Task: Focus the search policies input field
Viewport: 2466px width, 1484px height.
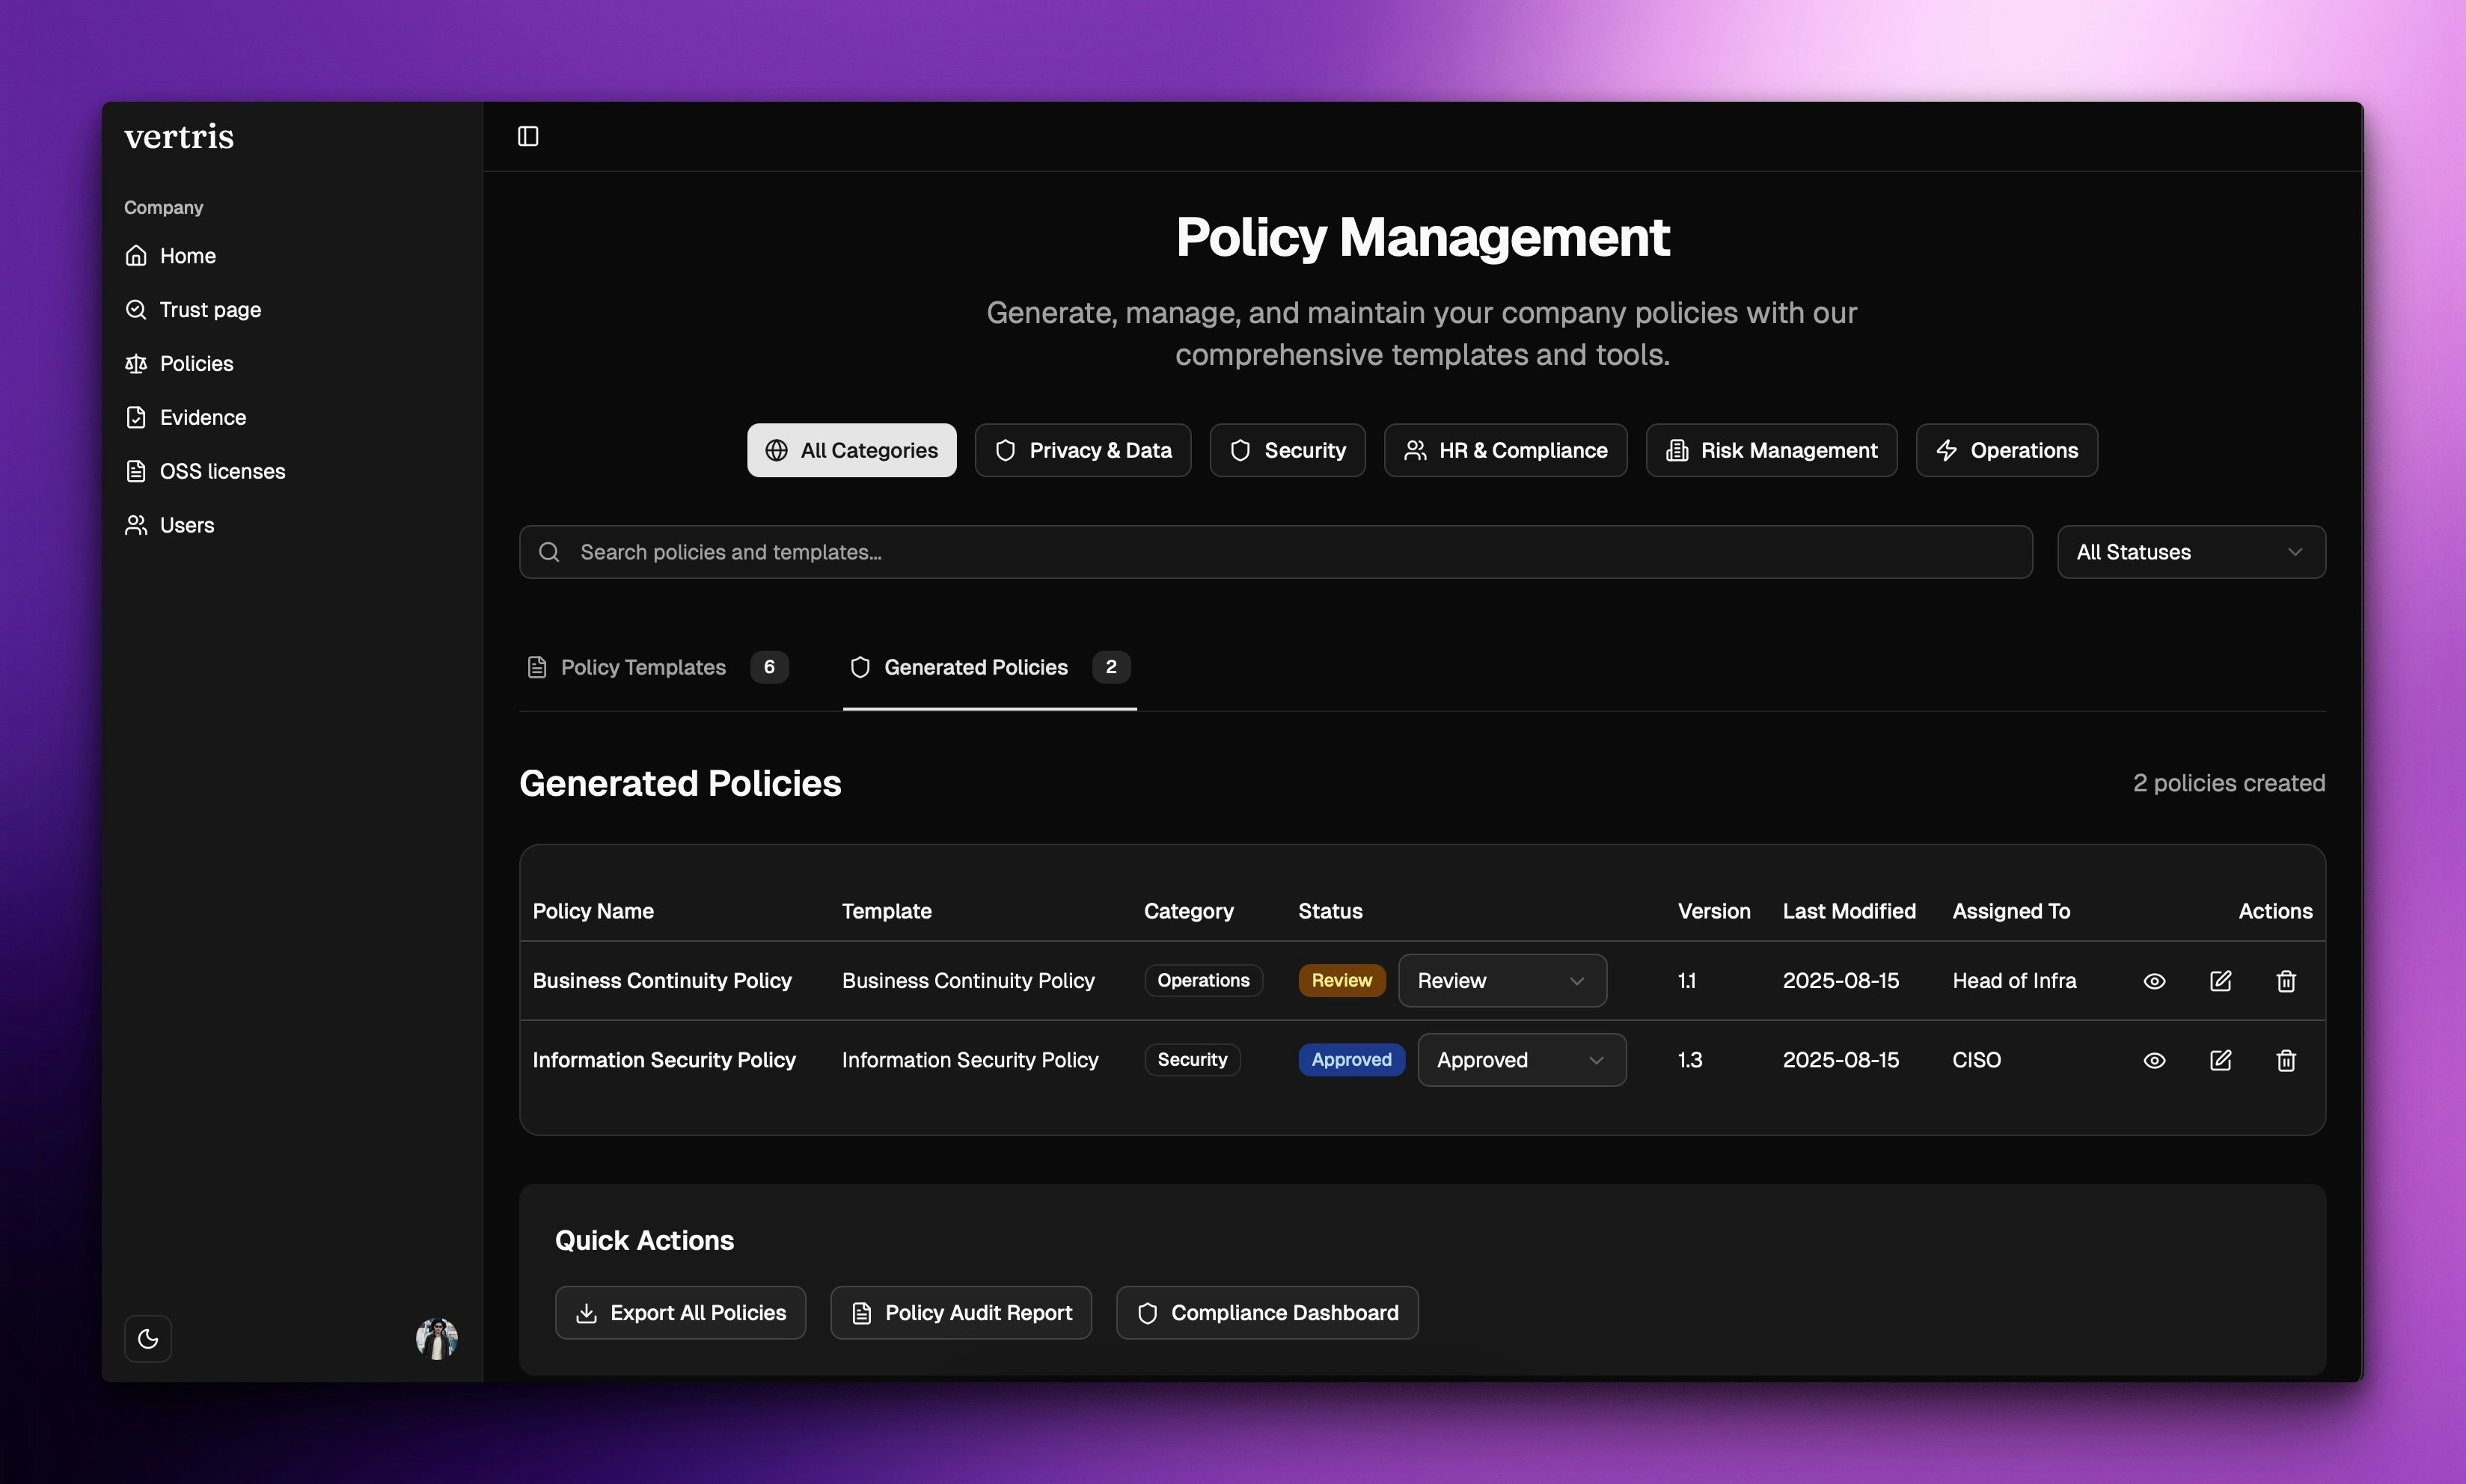Action: pos(1276,553)
